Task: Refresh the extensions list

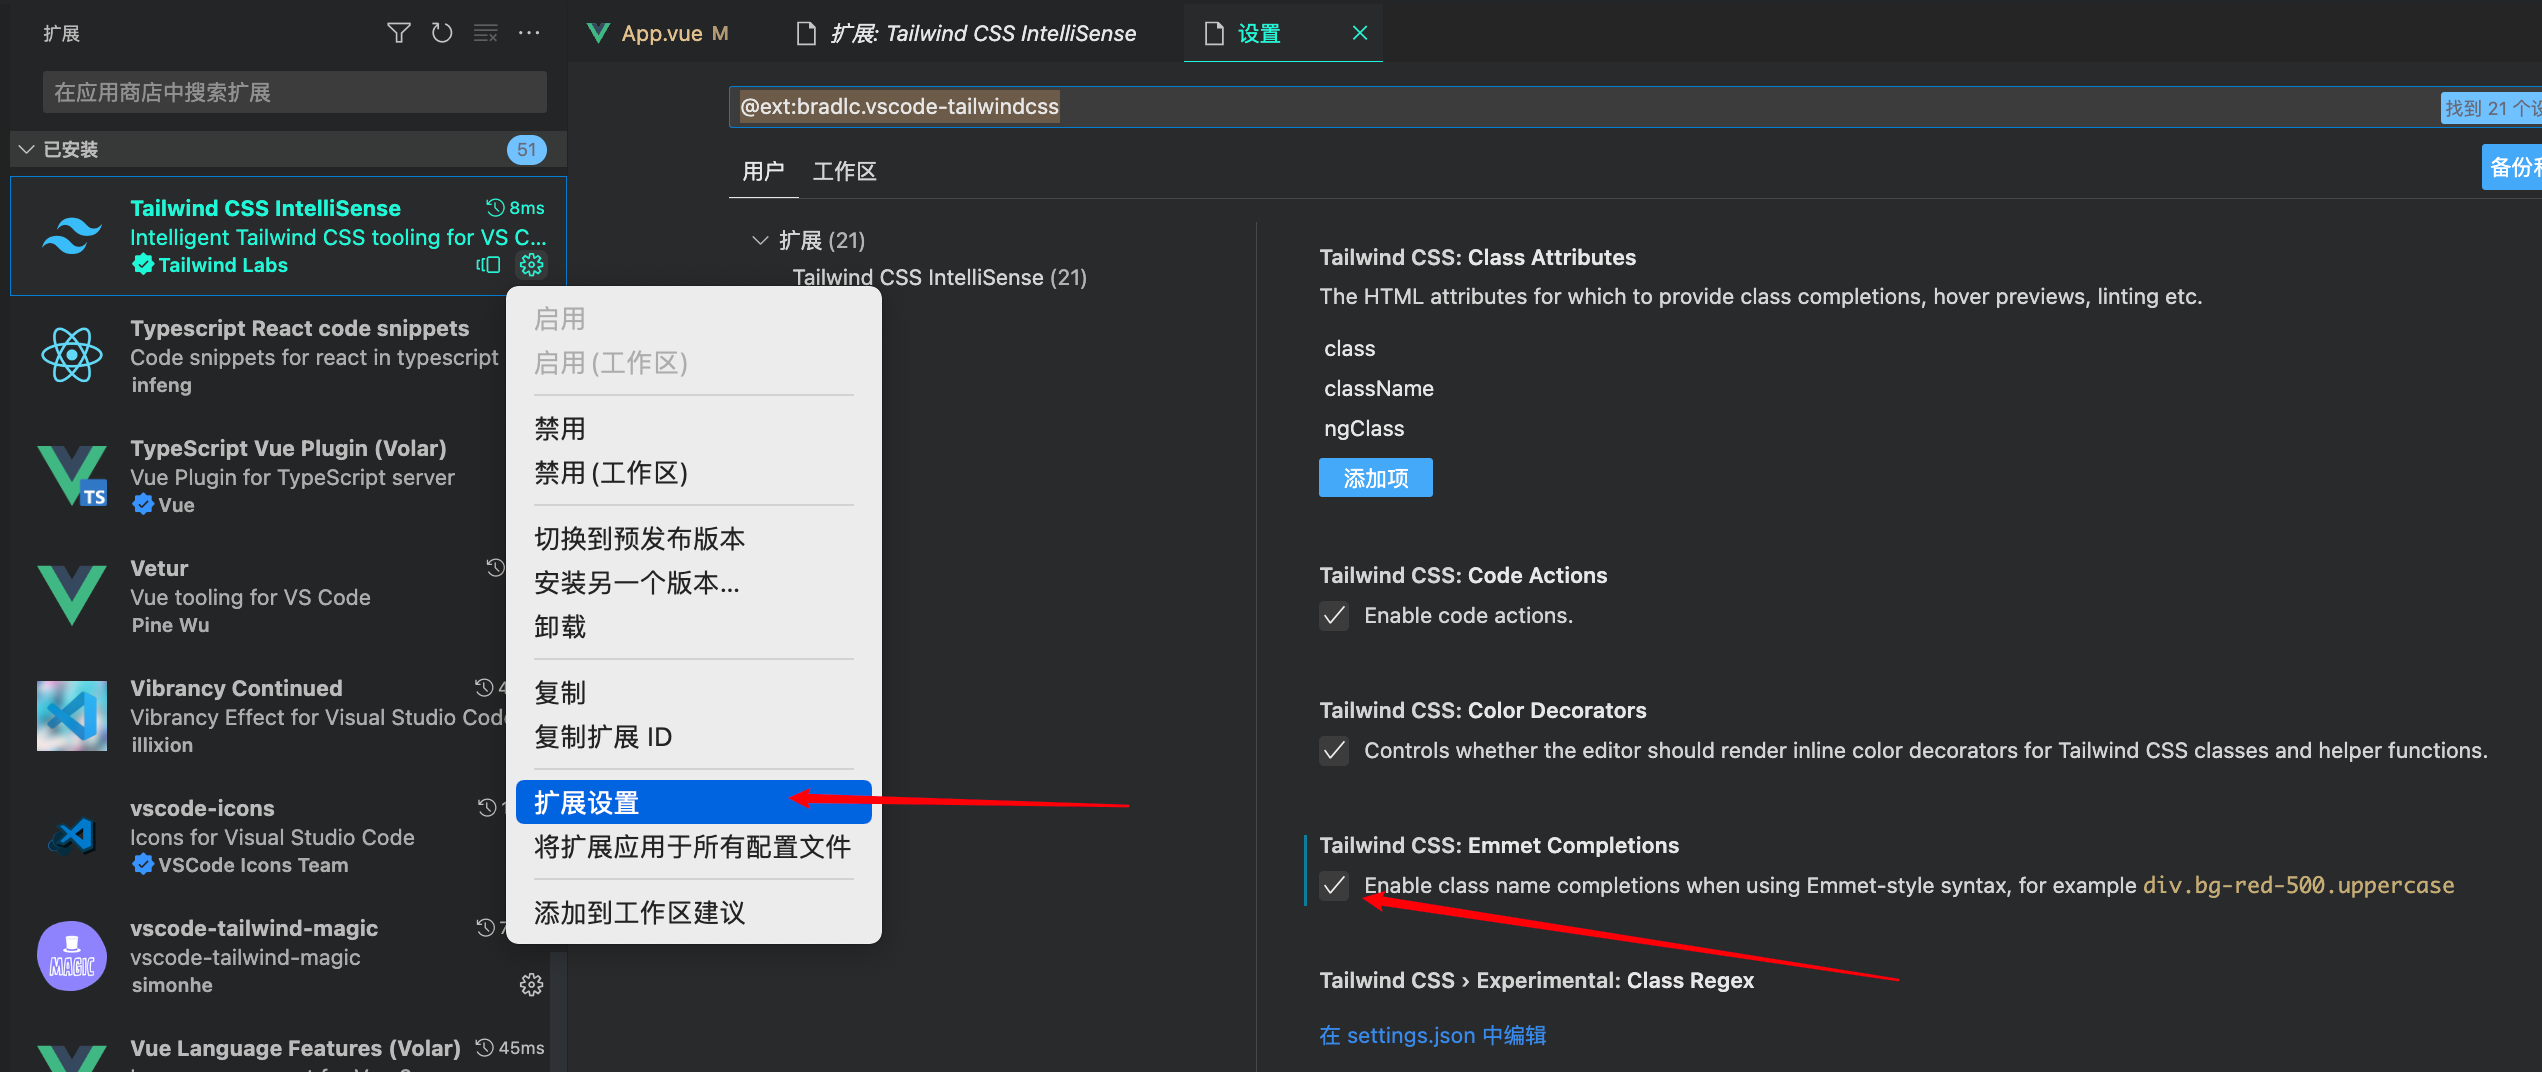Action: coord(442,33)
